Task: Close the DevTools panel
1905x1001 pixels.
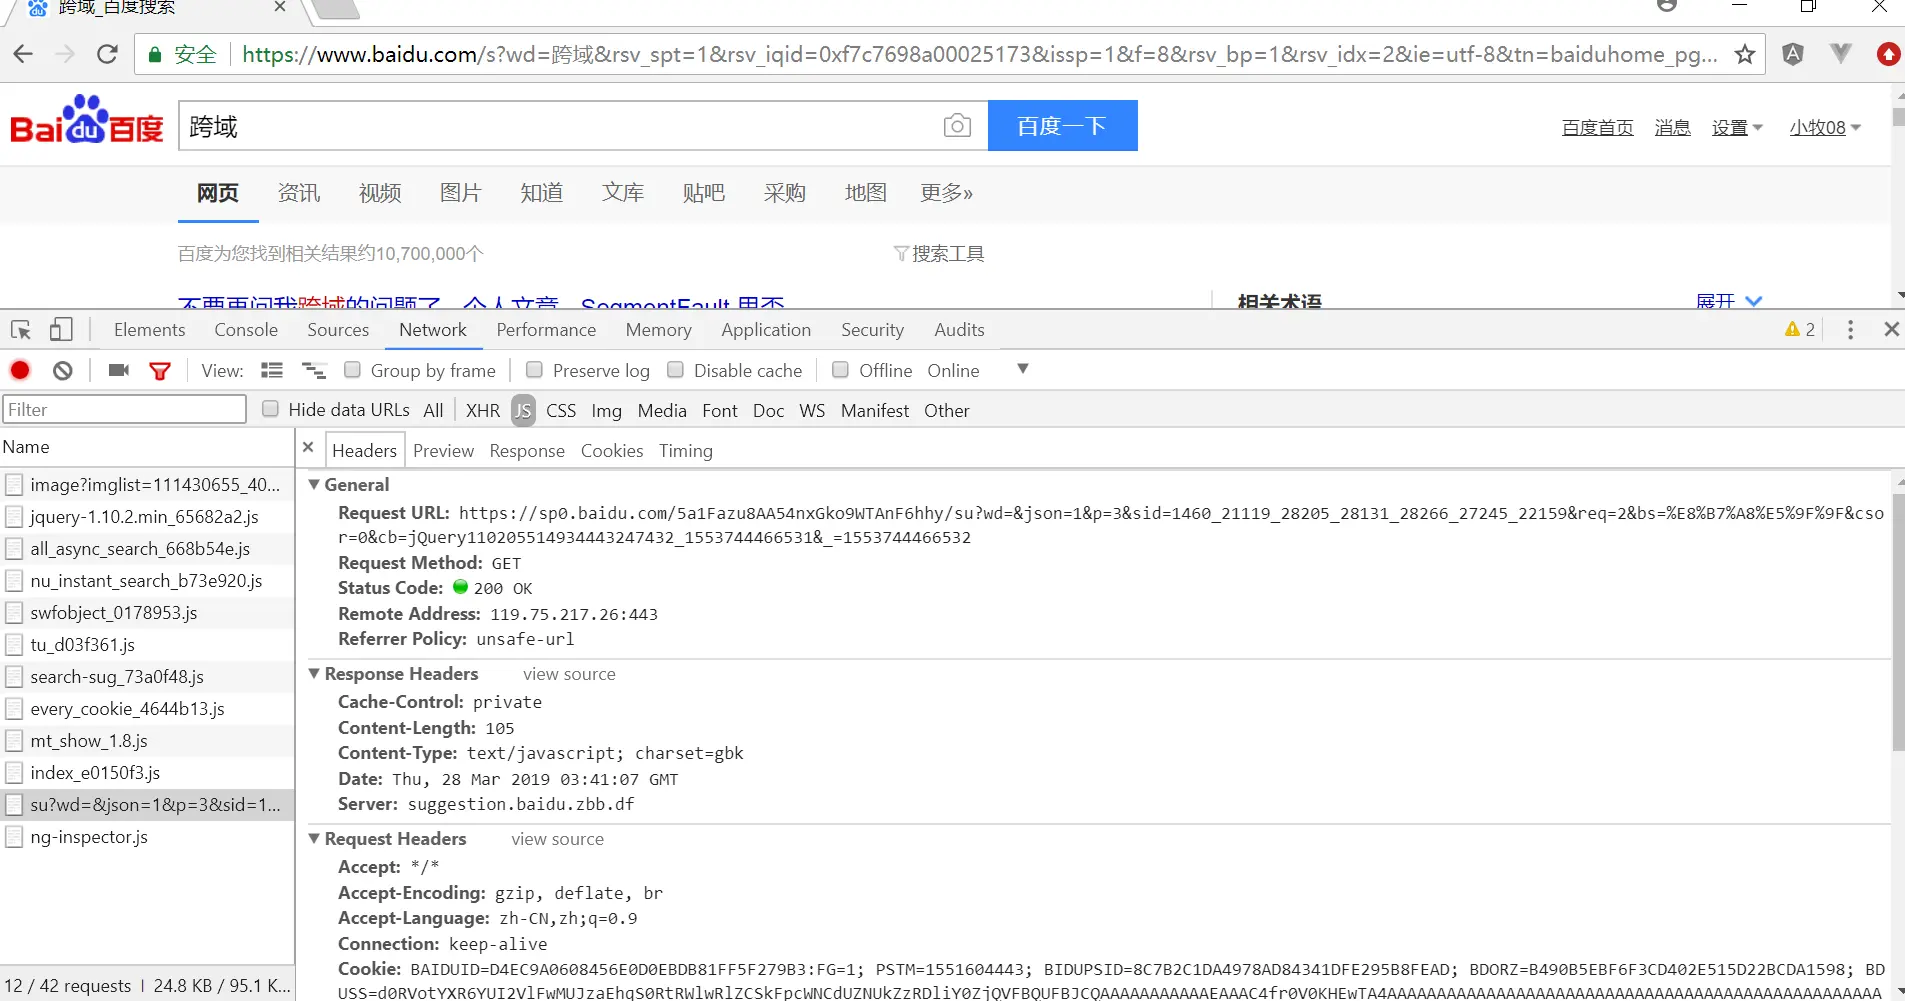Action: (1891, 329)
